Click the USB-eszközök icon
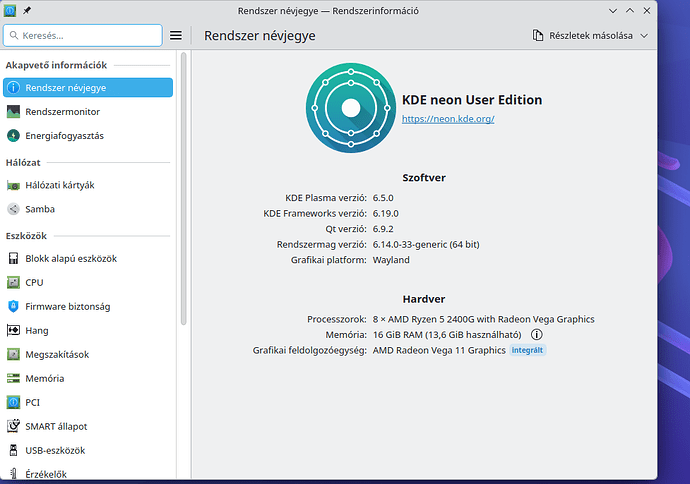This screenshot has width=690, height=484. click(14, 450)
